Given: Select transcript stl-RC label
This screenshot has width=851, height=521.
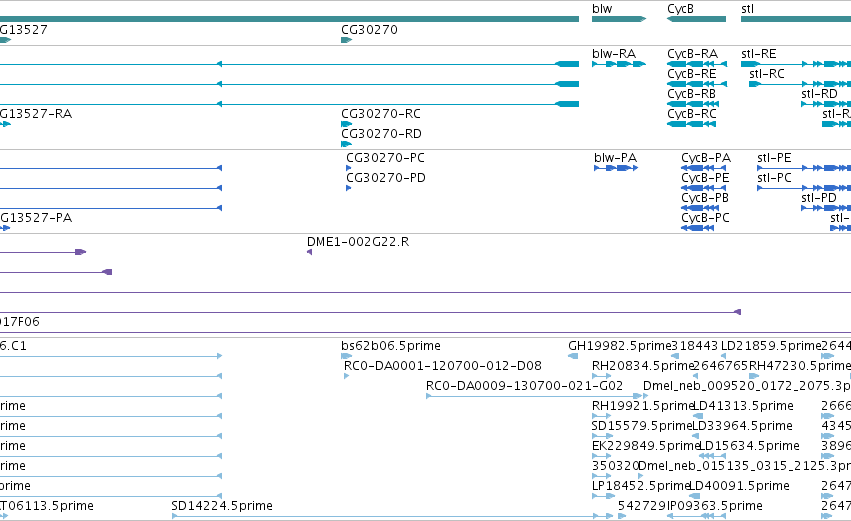Looking at the screenshot, I should coord(766,74).
